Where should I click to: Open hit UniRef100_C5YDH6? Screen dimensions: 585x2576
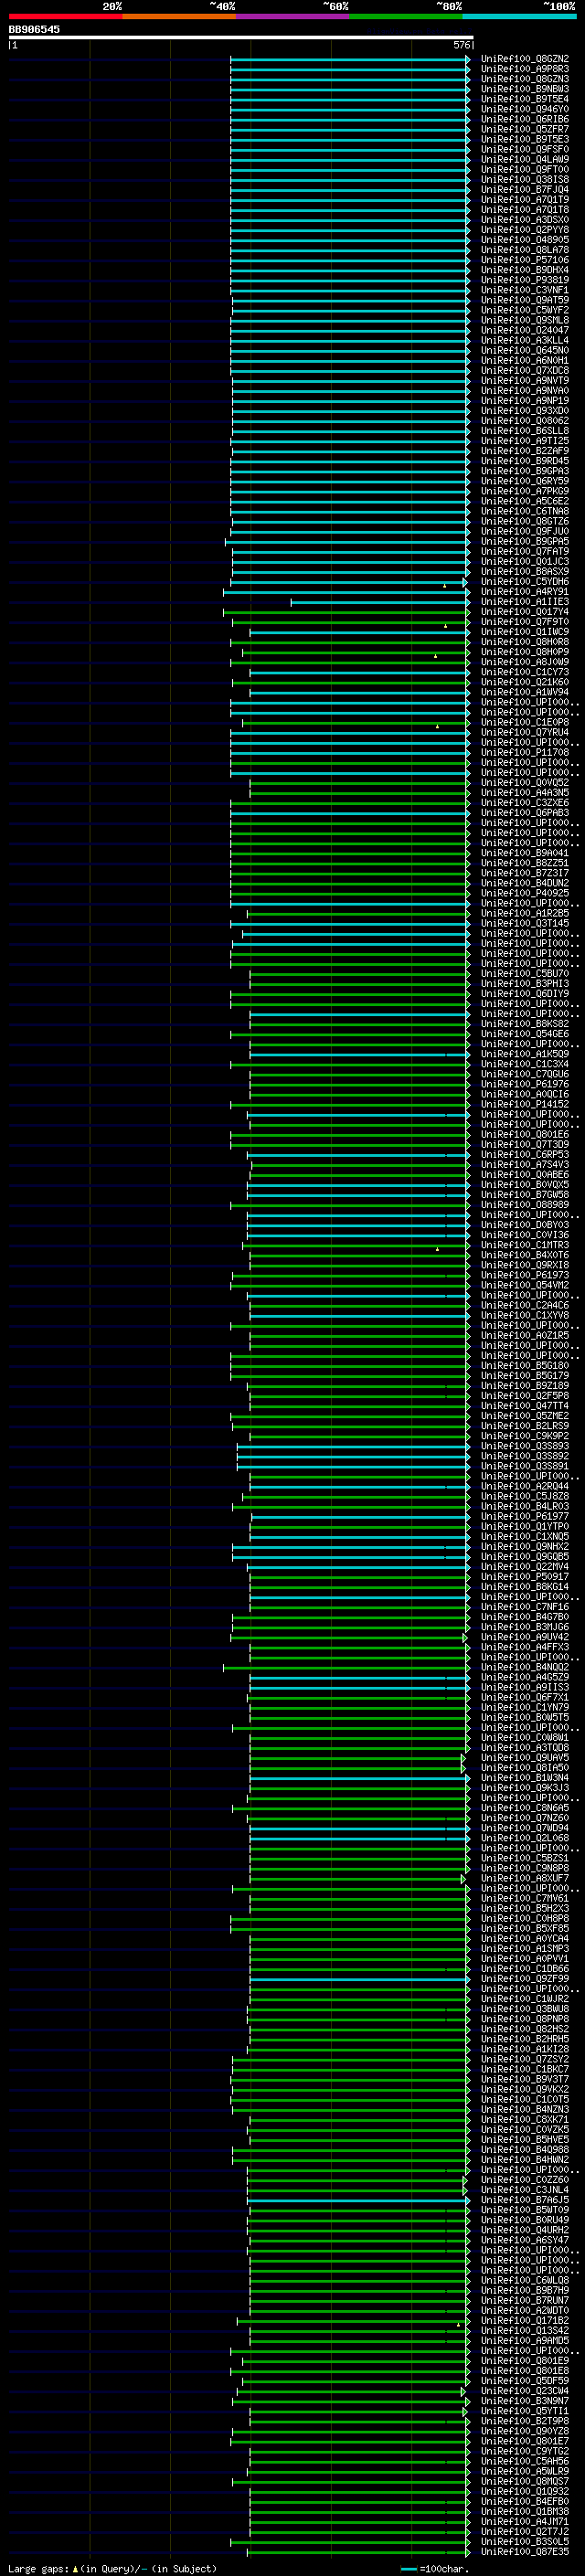coord(525,582)
